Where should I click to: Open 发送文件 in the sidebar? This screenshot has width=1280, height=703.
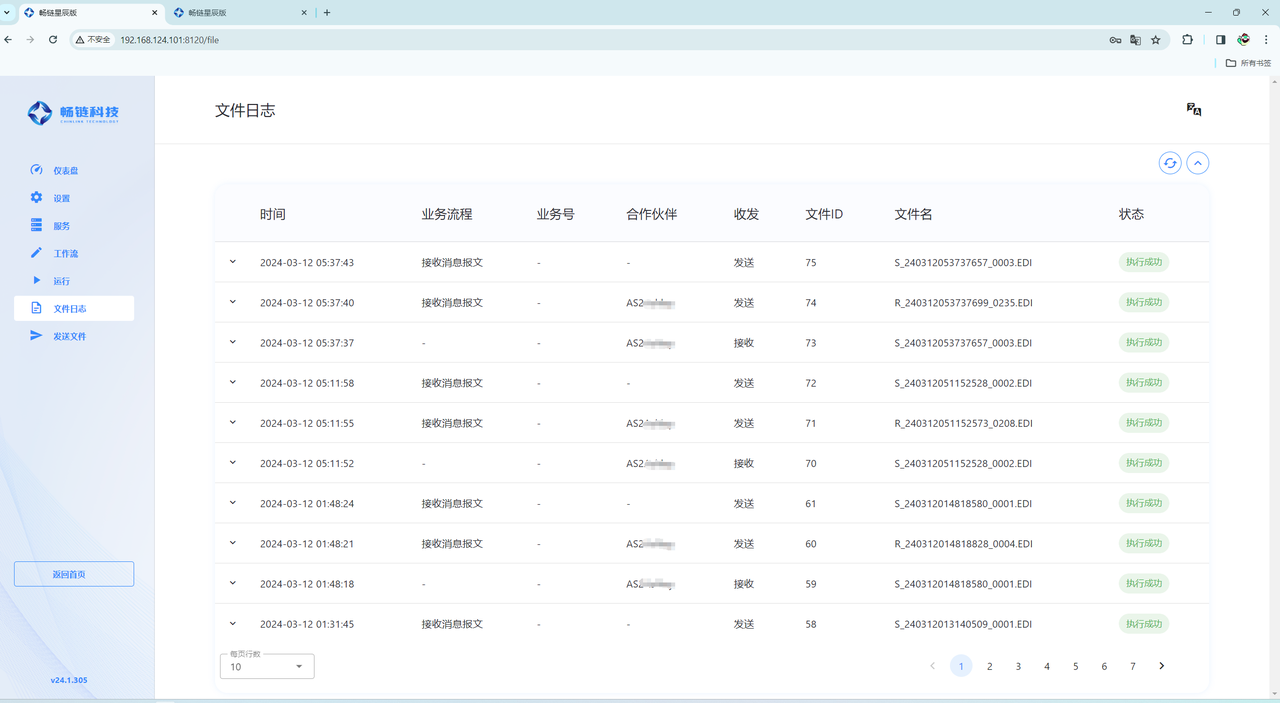pyautogui.click(x=69, y=337)
